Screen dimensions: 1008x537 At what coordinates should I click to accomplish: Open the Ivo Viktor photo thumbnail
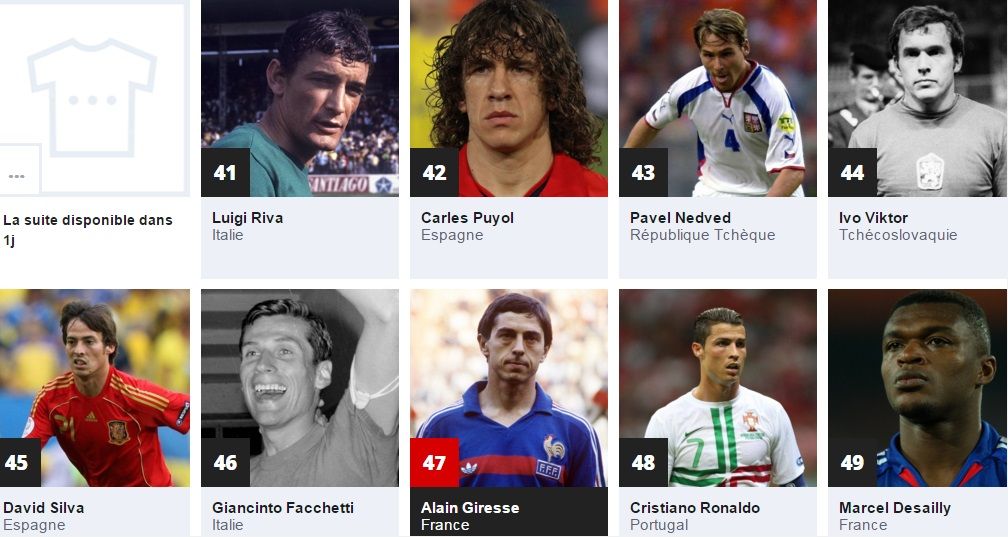click(917, 98)
